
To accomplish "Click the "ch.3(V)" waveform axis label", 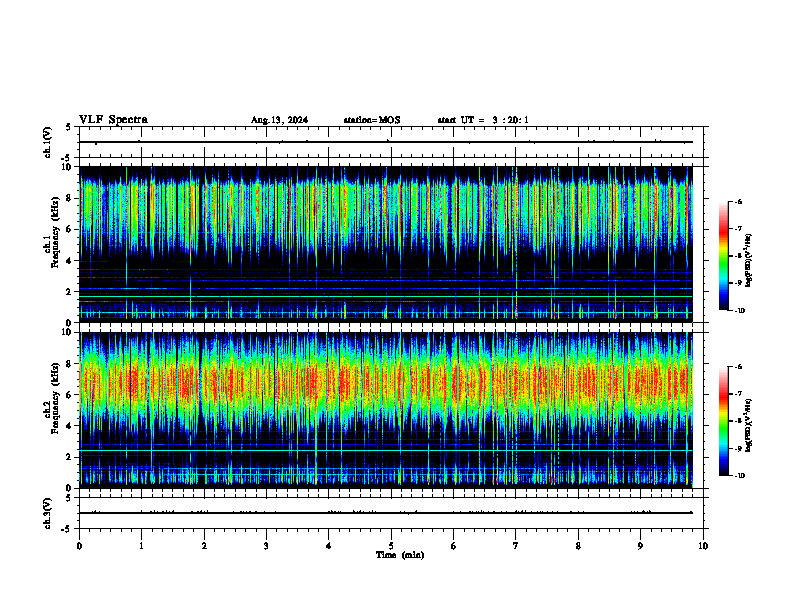I will [x=48, y=513].
